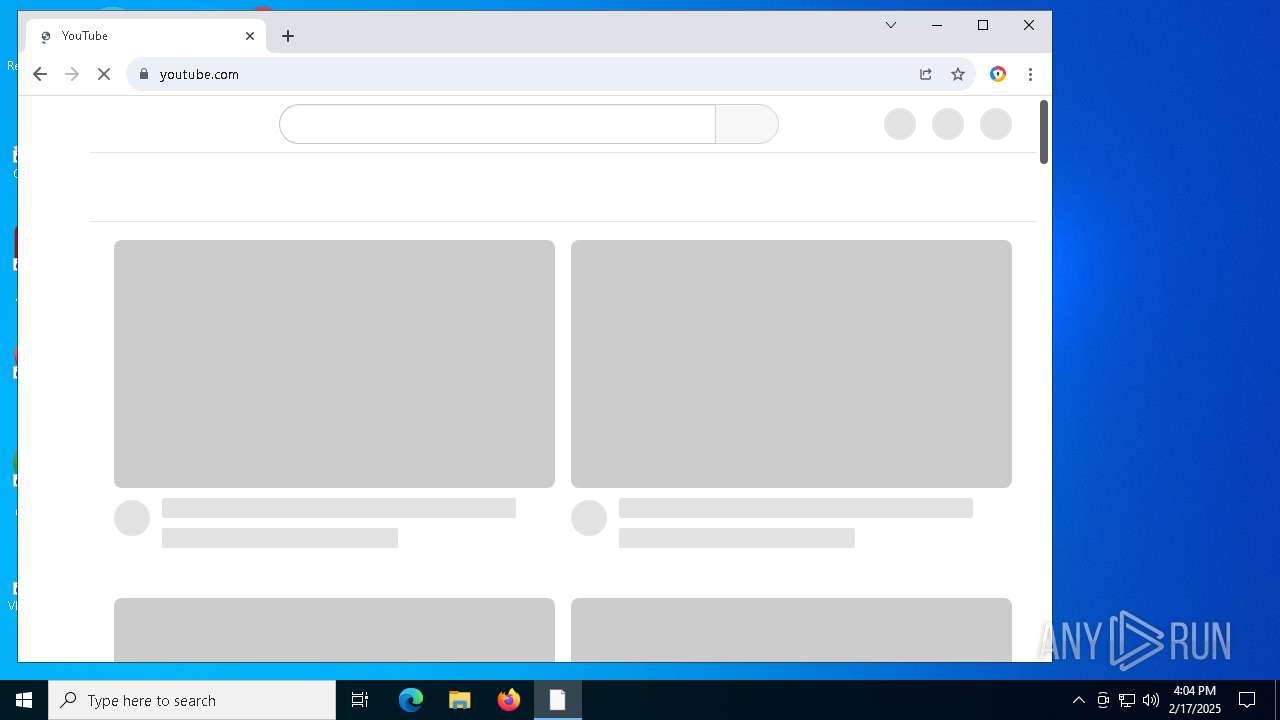This screenshot has height=720, width=1280.
Task: Launch Firefox from taskbar
Action: (x=509, y=700)
